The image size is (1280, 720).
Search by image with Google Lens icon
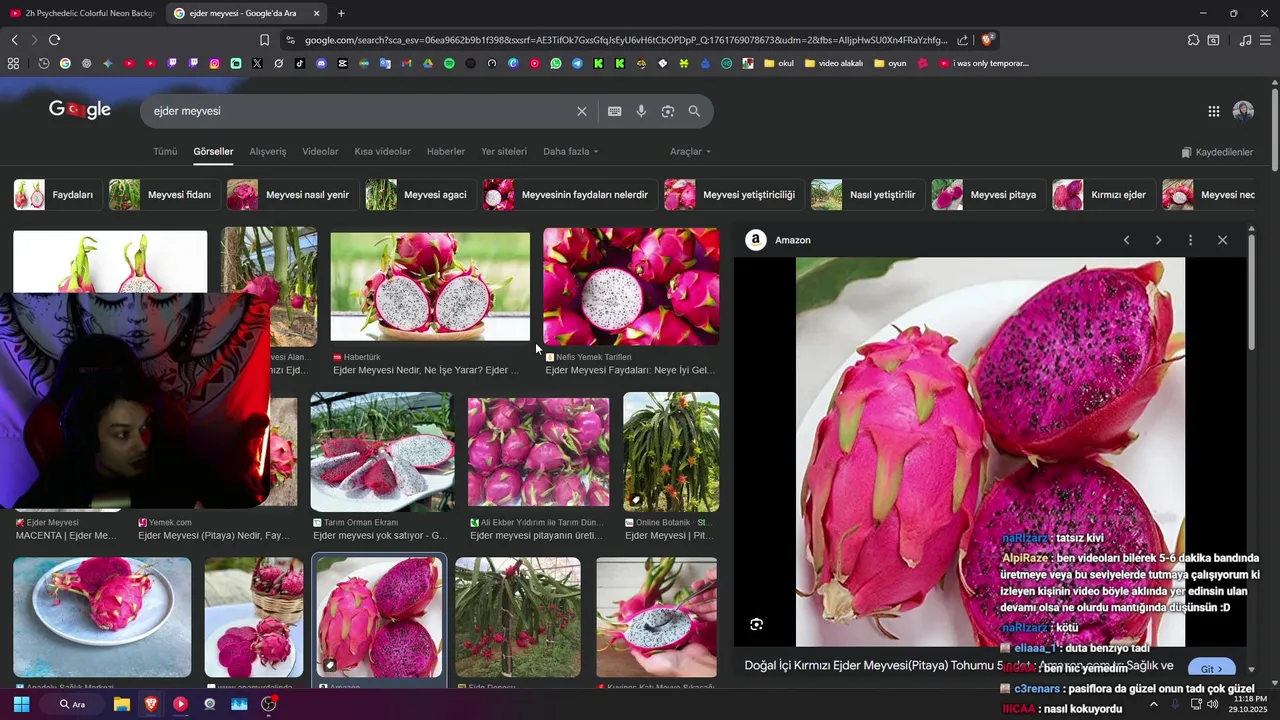tap(668, 111)
